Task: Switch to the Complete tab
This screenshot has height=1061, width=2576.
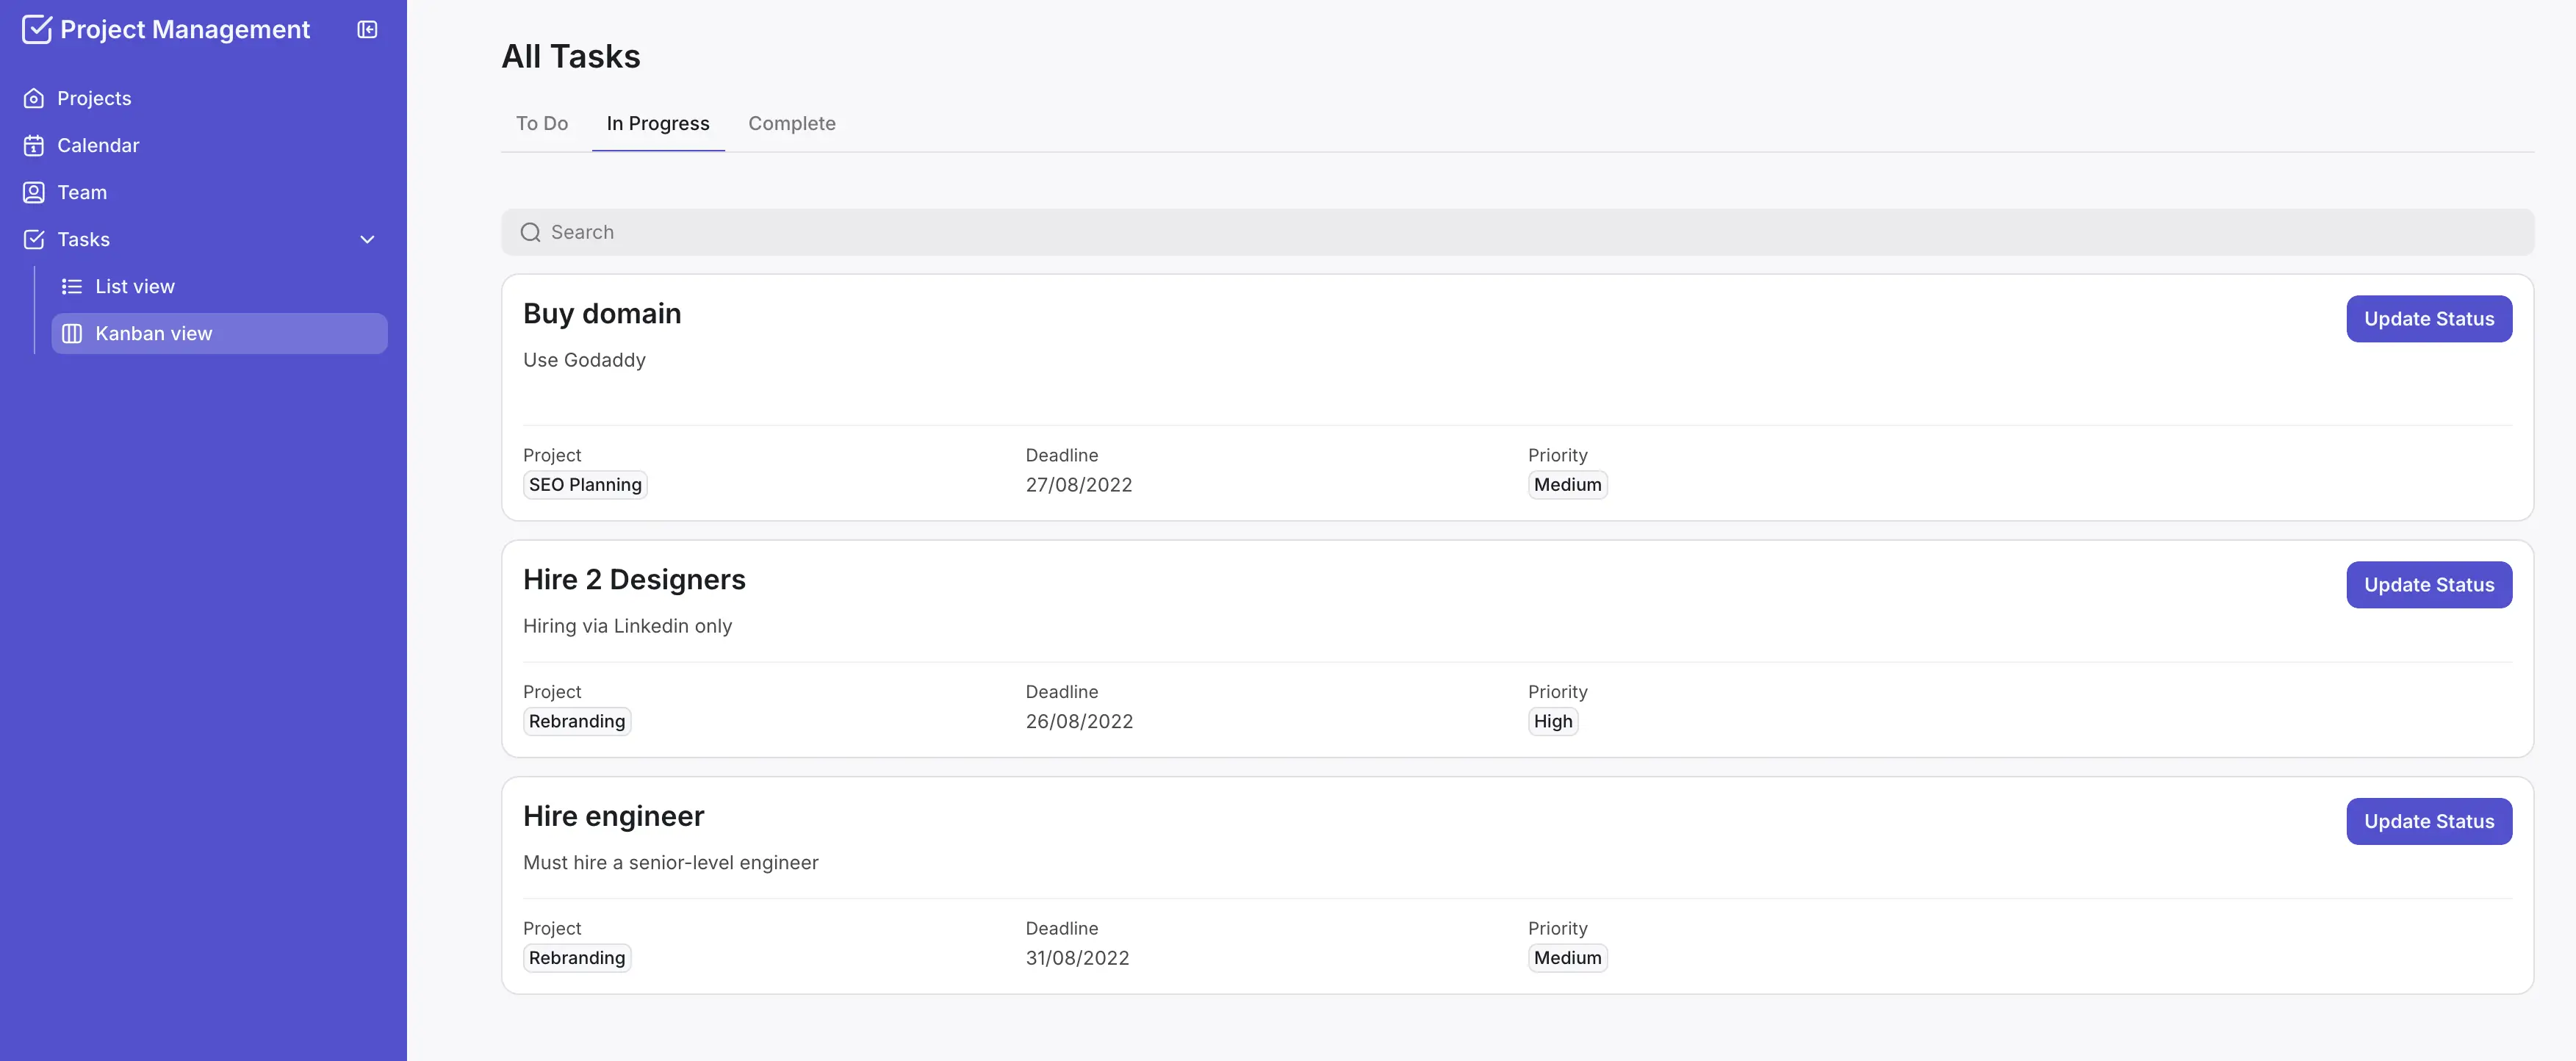Action: click(791, 123)
